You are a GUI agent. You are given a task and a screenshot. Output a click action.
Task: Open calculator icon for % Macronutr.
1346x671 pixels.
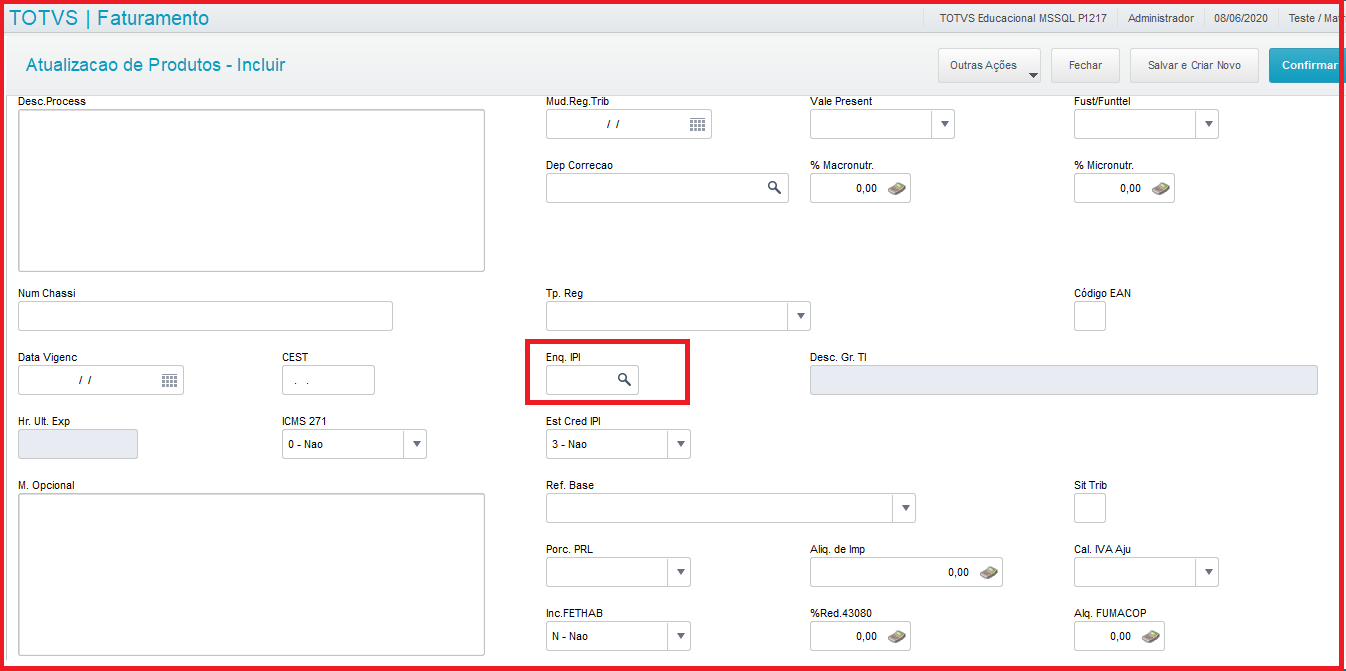pyautogui.click(x=897, y=188)
